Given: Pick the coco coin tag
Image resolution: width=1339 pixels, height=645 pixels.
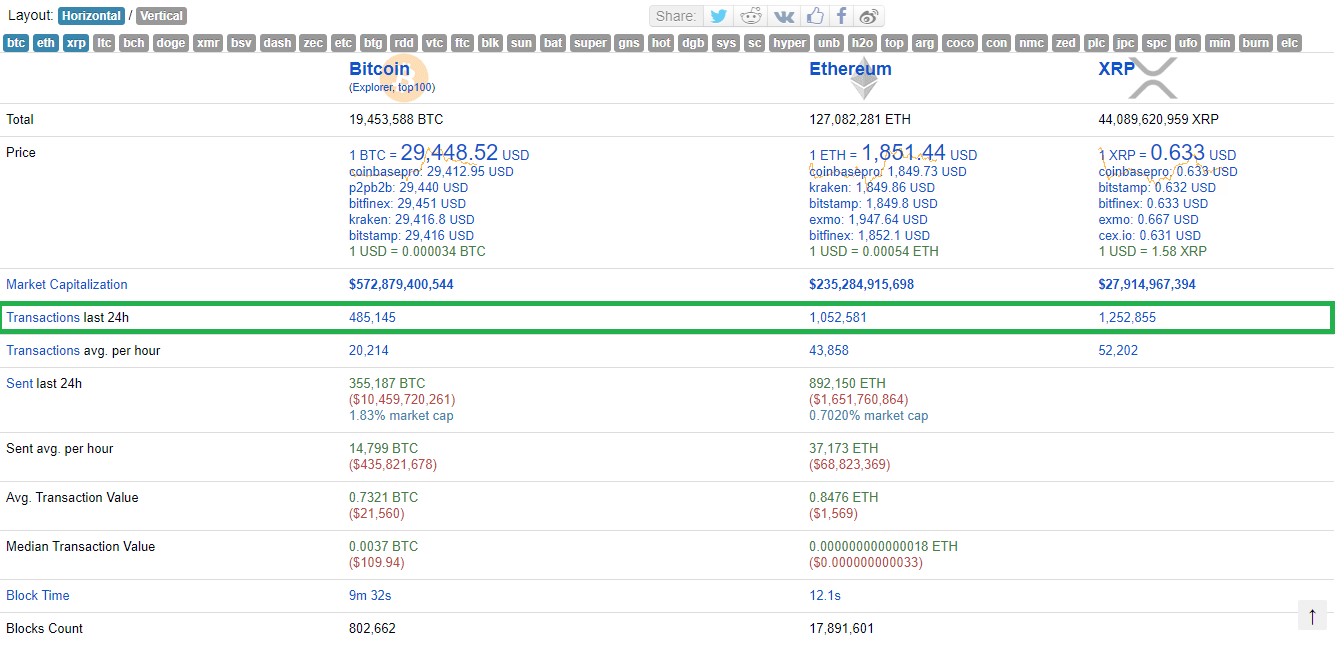Looking at the screenshot, I should pyautogui.click(x=960, y=43).
